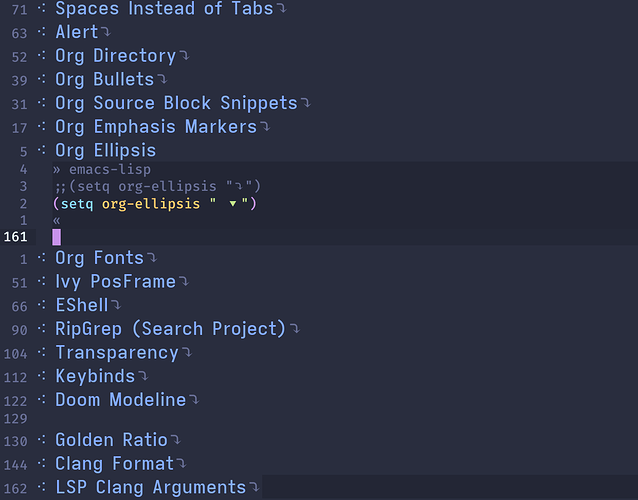Viewport: 638px width, 500px height.
Task: Expand the Transparency section fold arrow
Action: click(x=186, y=353)
